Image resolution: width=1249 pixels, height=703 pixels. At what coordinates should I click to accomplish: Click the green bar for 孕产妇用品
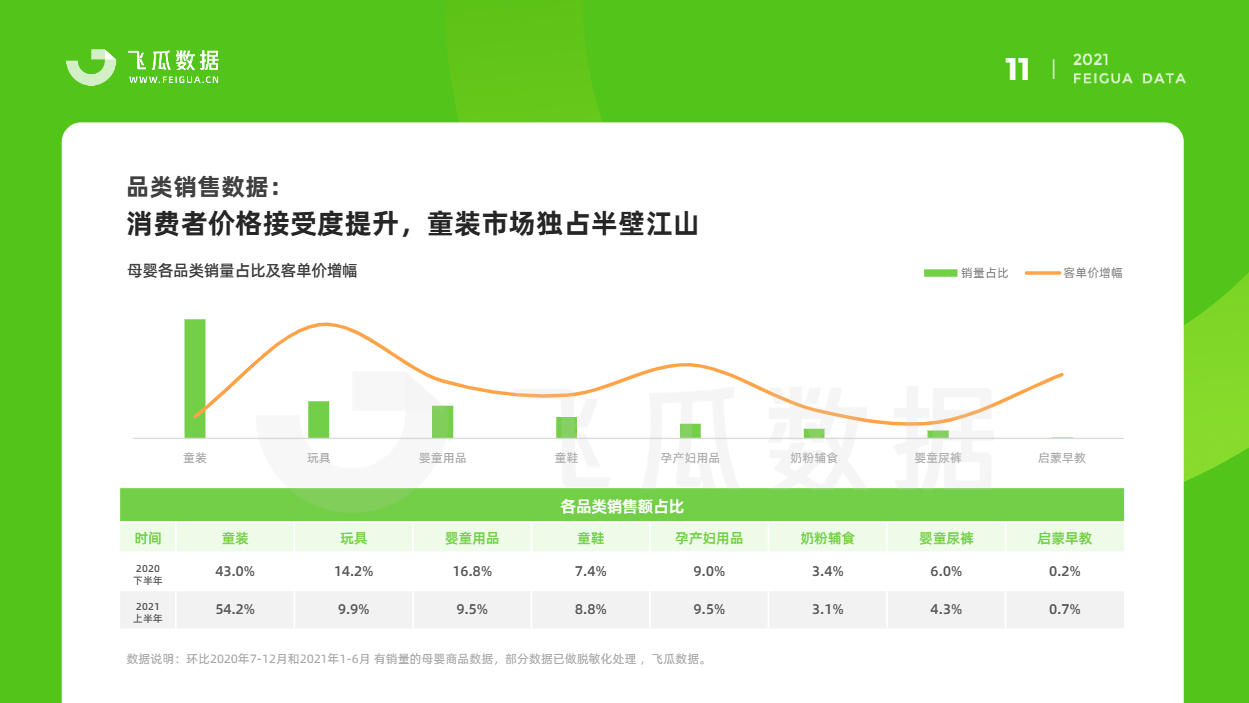[x=690, y=431]
